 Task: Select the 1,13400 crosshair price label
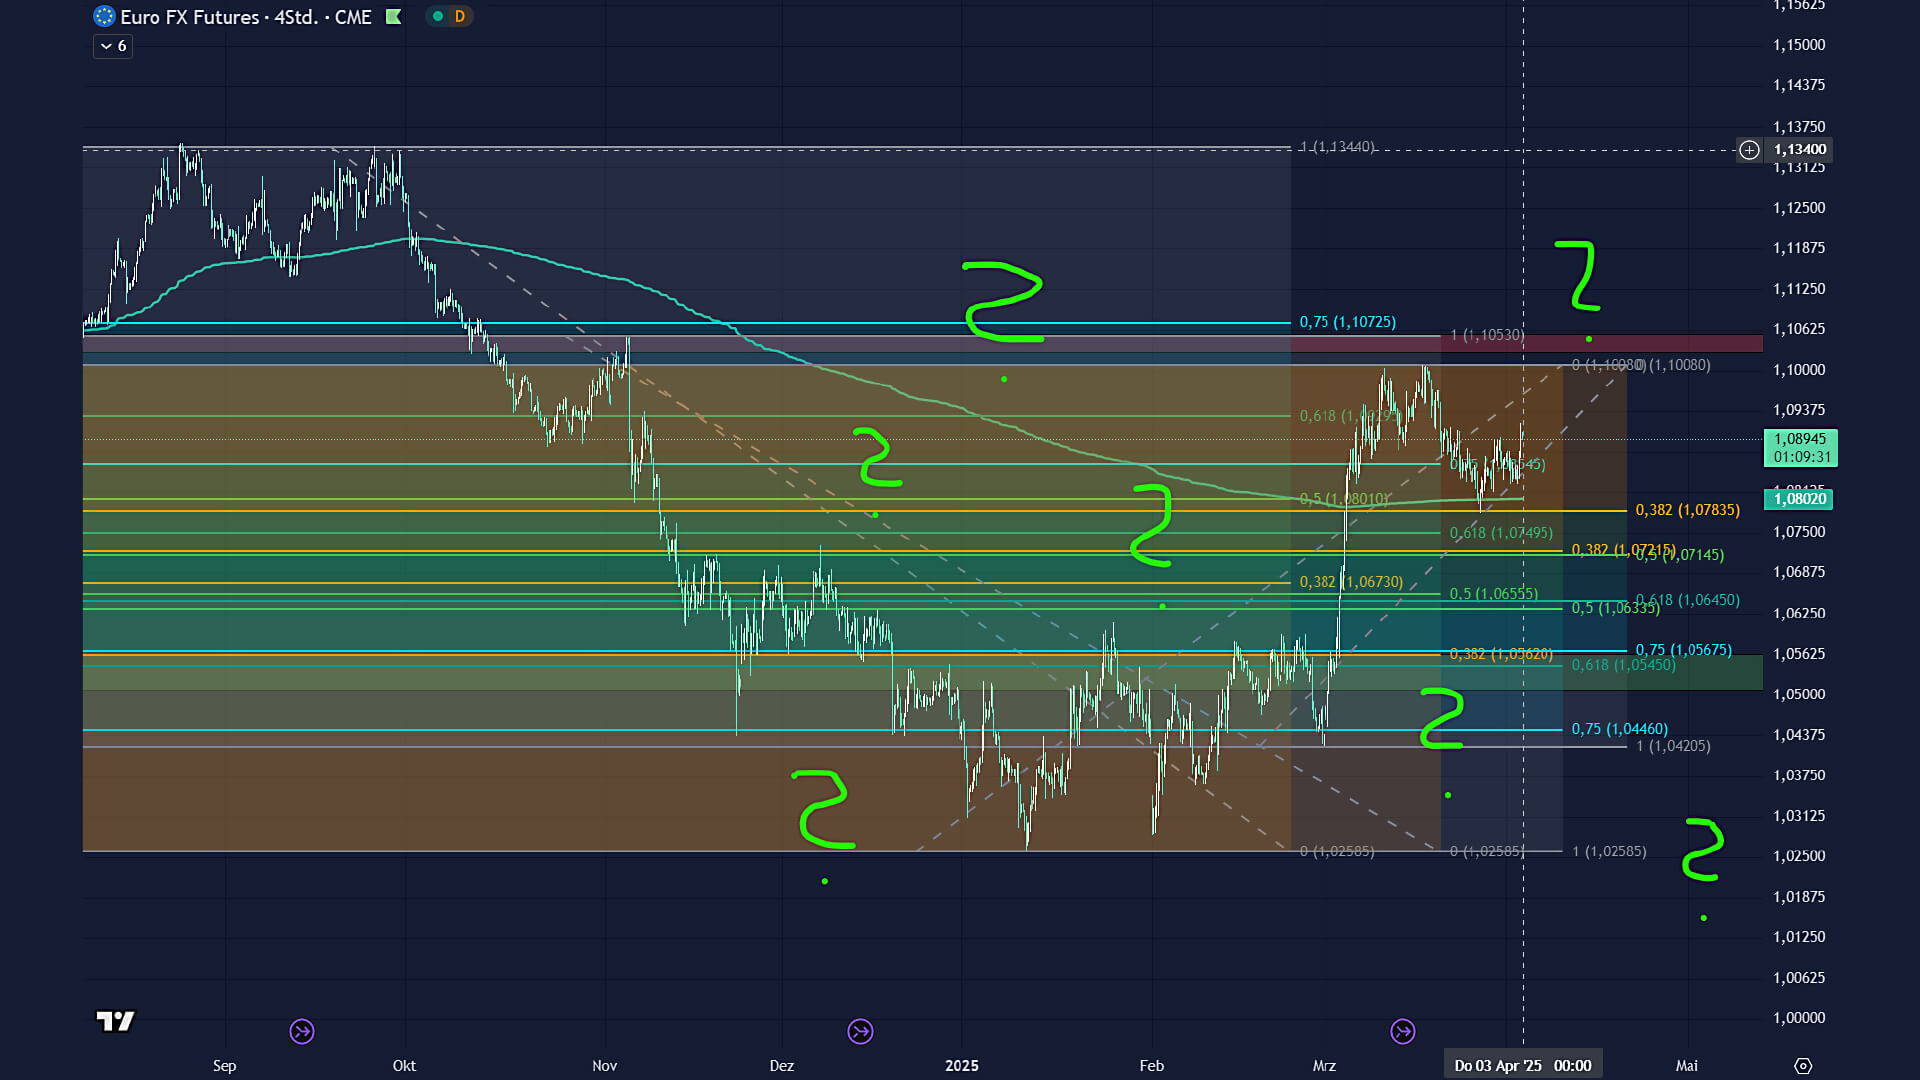point(1800,150)
